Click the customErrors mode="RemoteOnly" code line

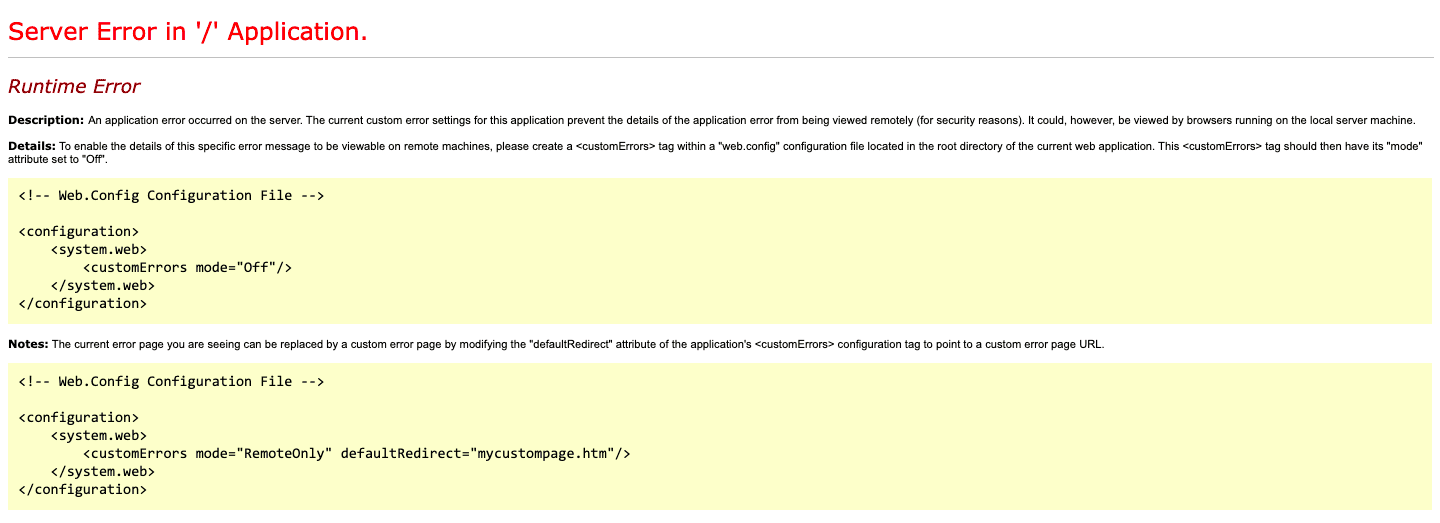357,453
